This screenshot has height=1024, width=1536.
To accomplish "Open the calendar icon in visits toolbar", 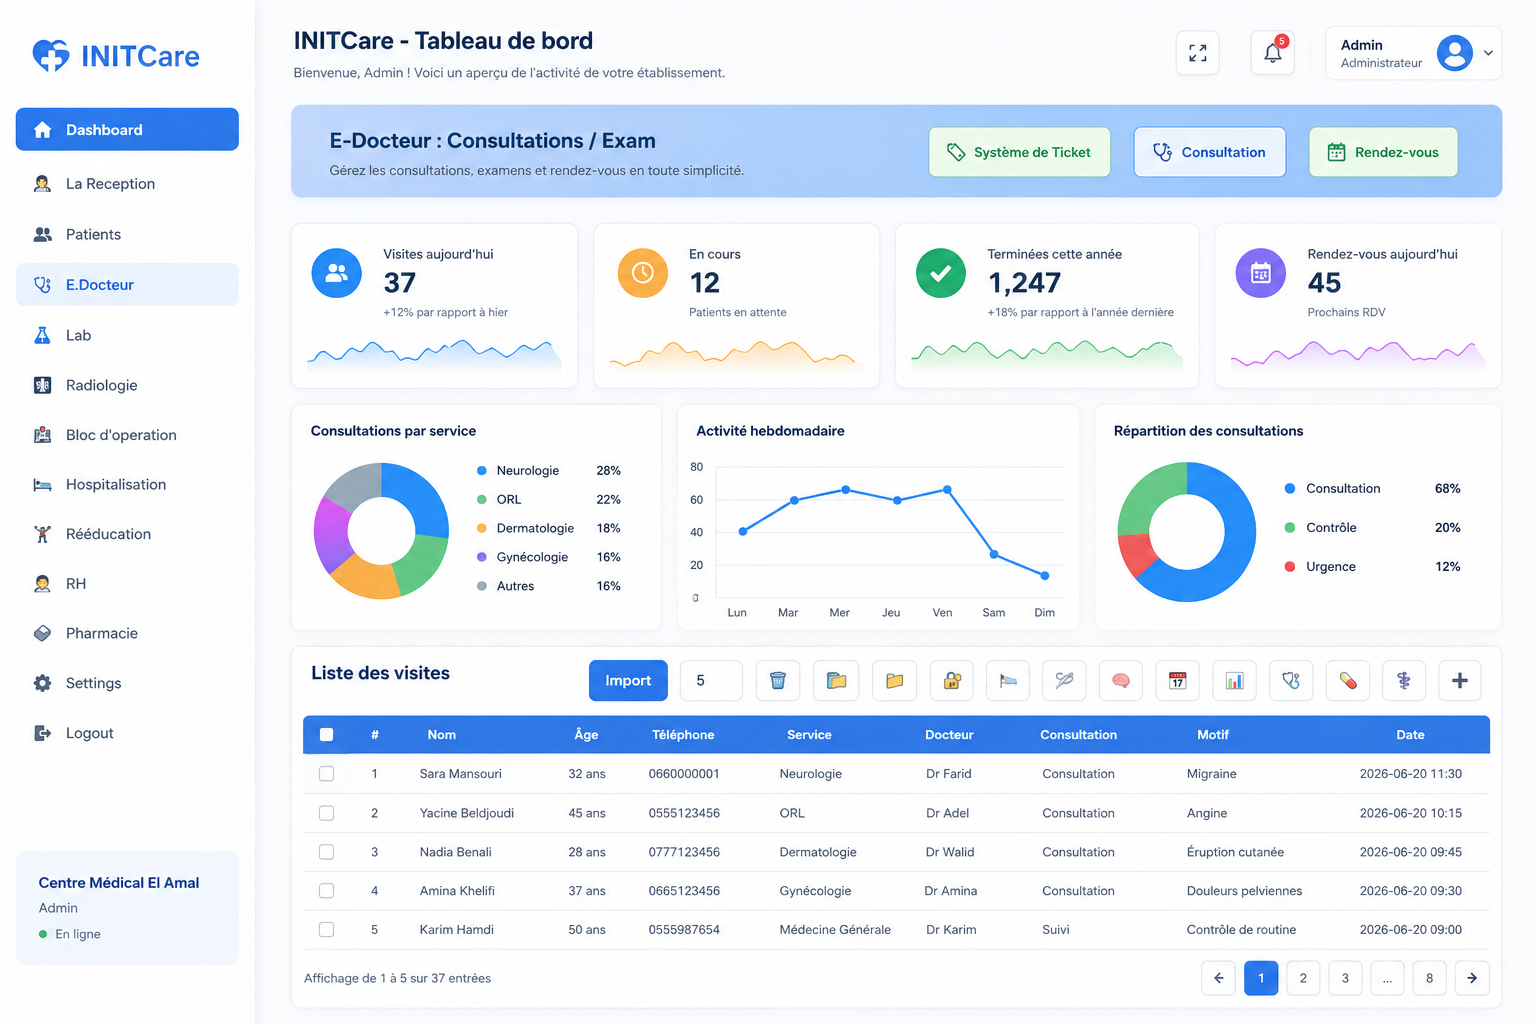I will [1178, 681].
